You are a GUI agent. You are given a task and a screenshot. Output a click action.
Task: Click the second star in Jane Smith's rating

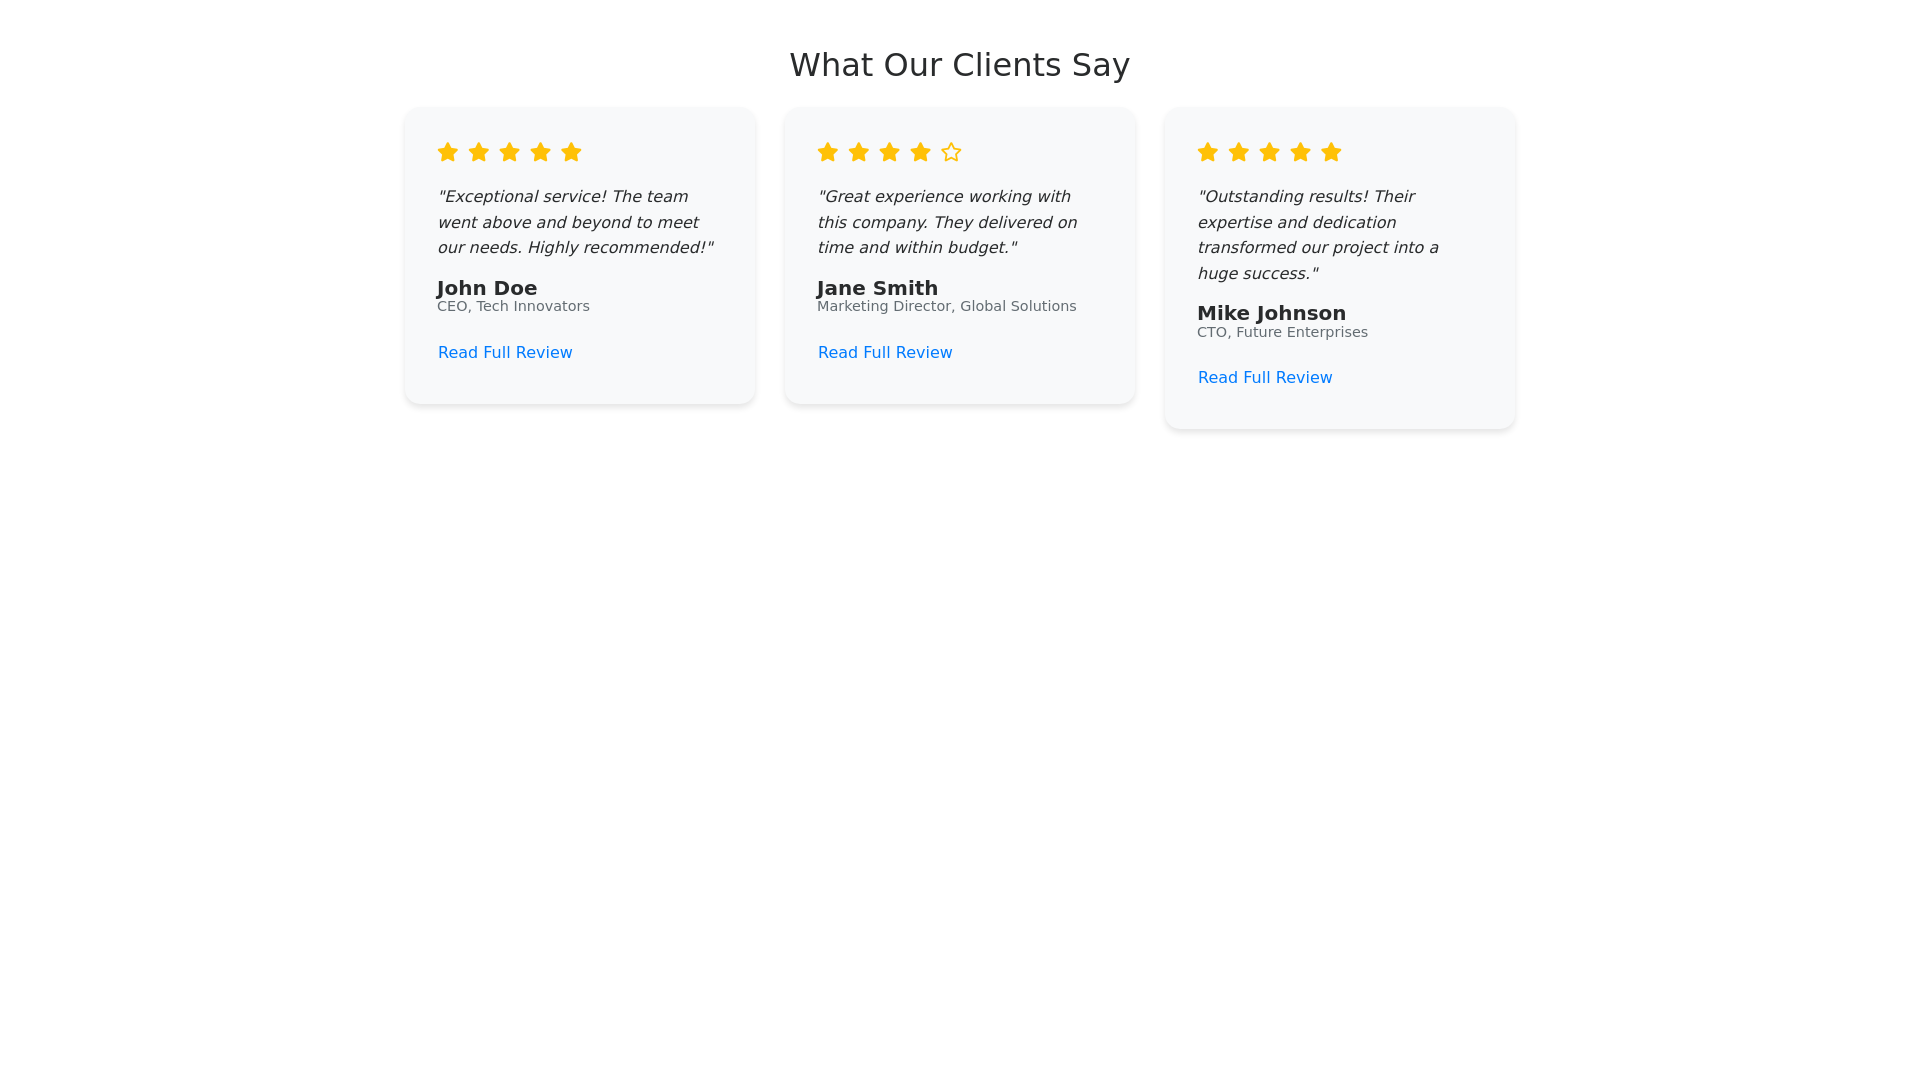coord(859,152)
